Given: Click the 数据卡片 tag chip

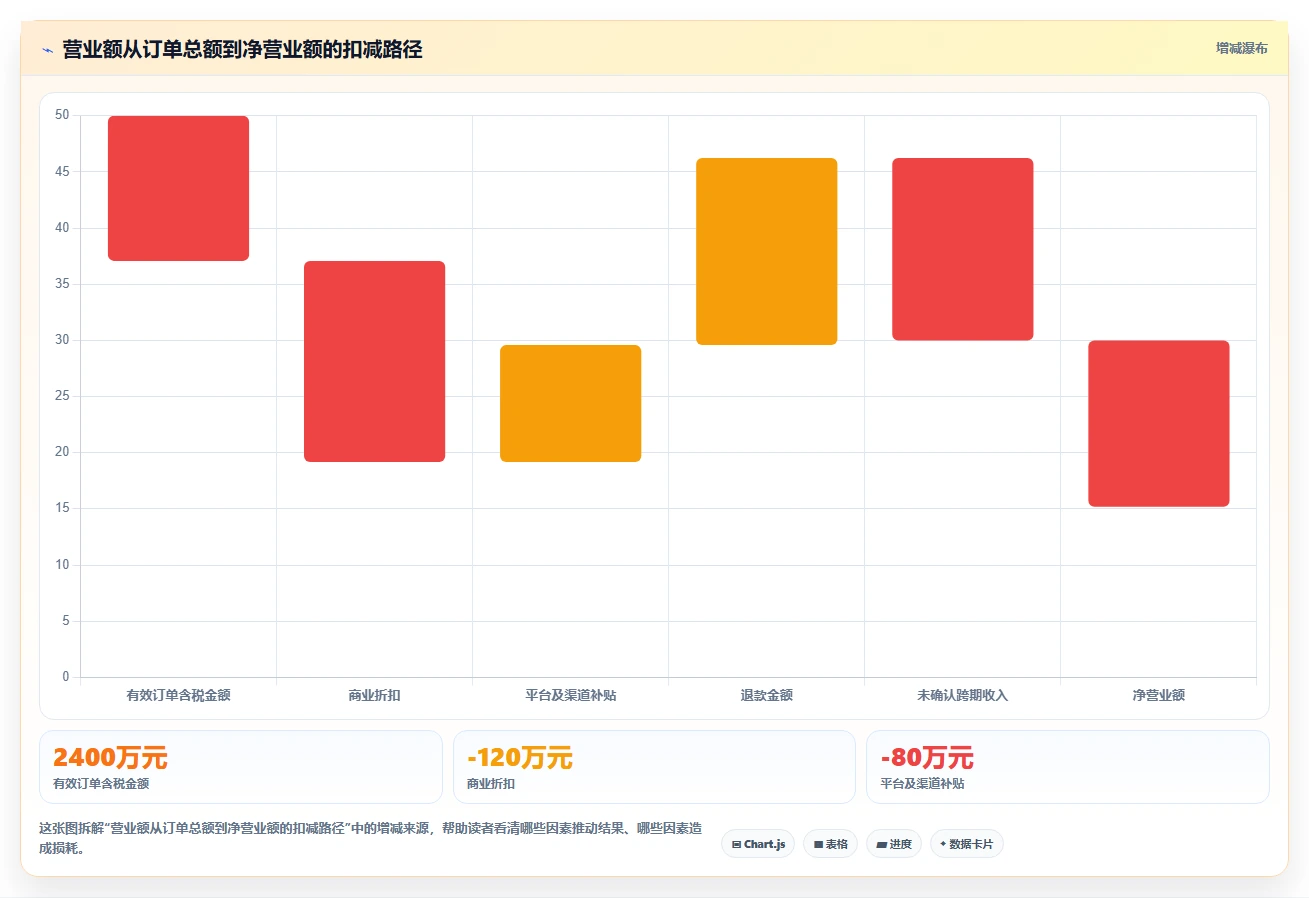Looking at the screenshot, I should pos(966,844).
